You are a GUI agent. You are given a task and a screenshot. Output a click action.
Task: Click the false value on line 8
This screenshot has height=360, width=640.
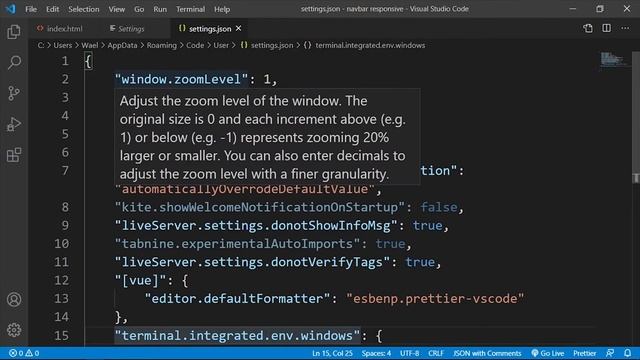coord(439,207)
